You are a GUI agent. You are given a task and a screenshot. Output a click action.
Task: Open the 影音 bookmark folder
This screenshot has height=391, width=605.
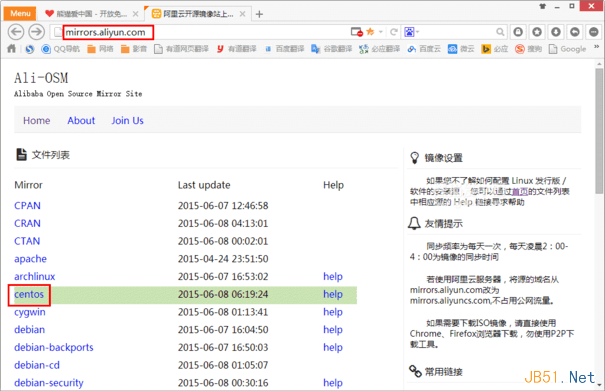(134, 49)
